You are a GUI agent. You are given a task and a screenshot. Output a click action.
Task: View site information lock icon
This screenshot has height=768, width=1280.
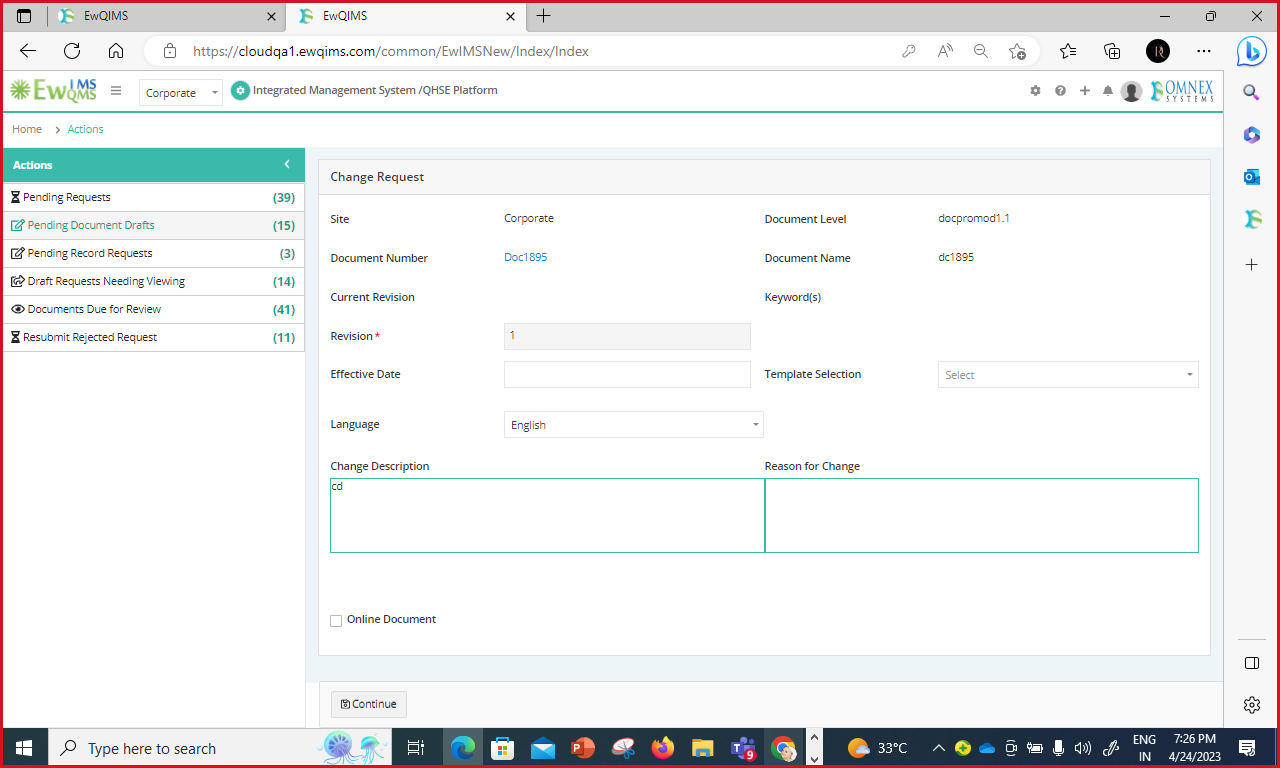170,51
